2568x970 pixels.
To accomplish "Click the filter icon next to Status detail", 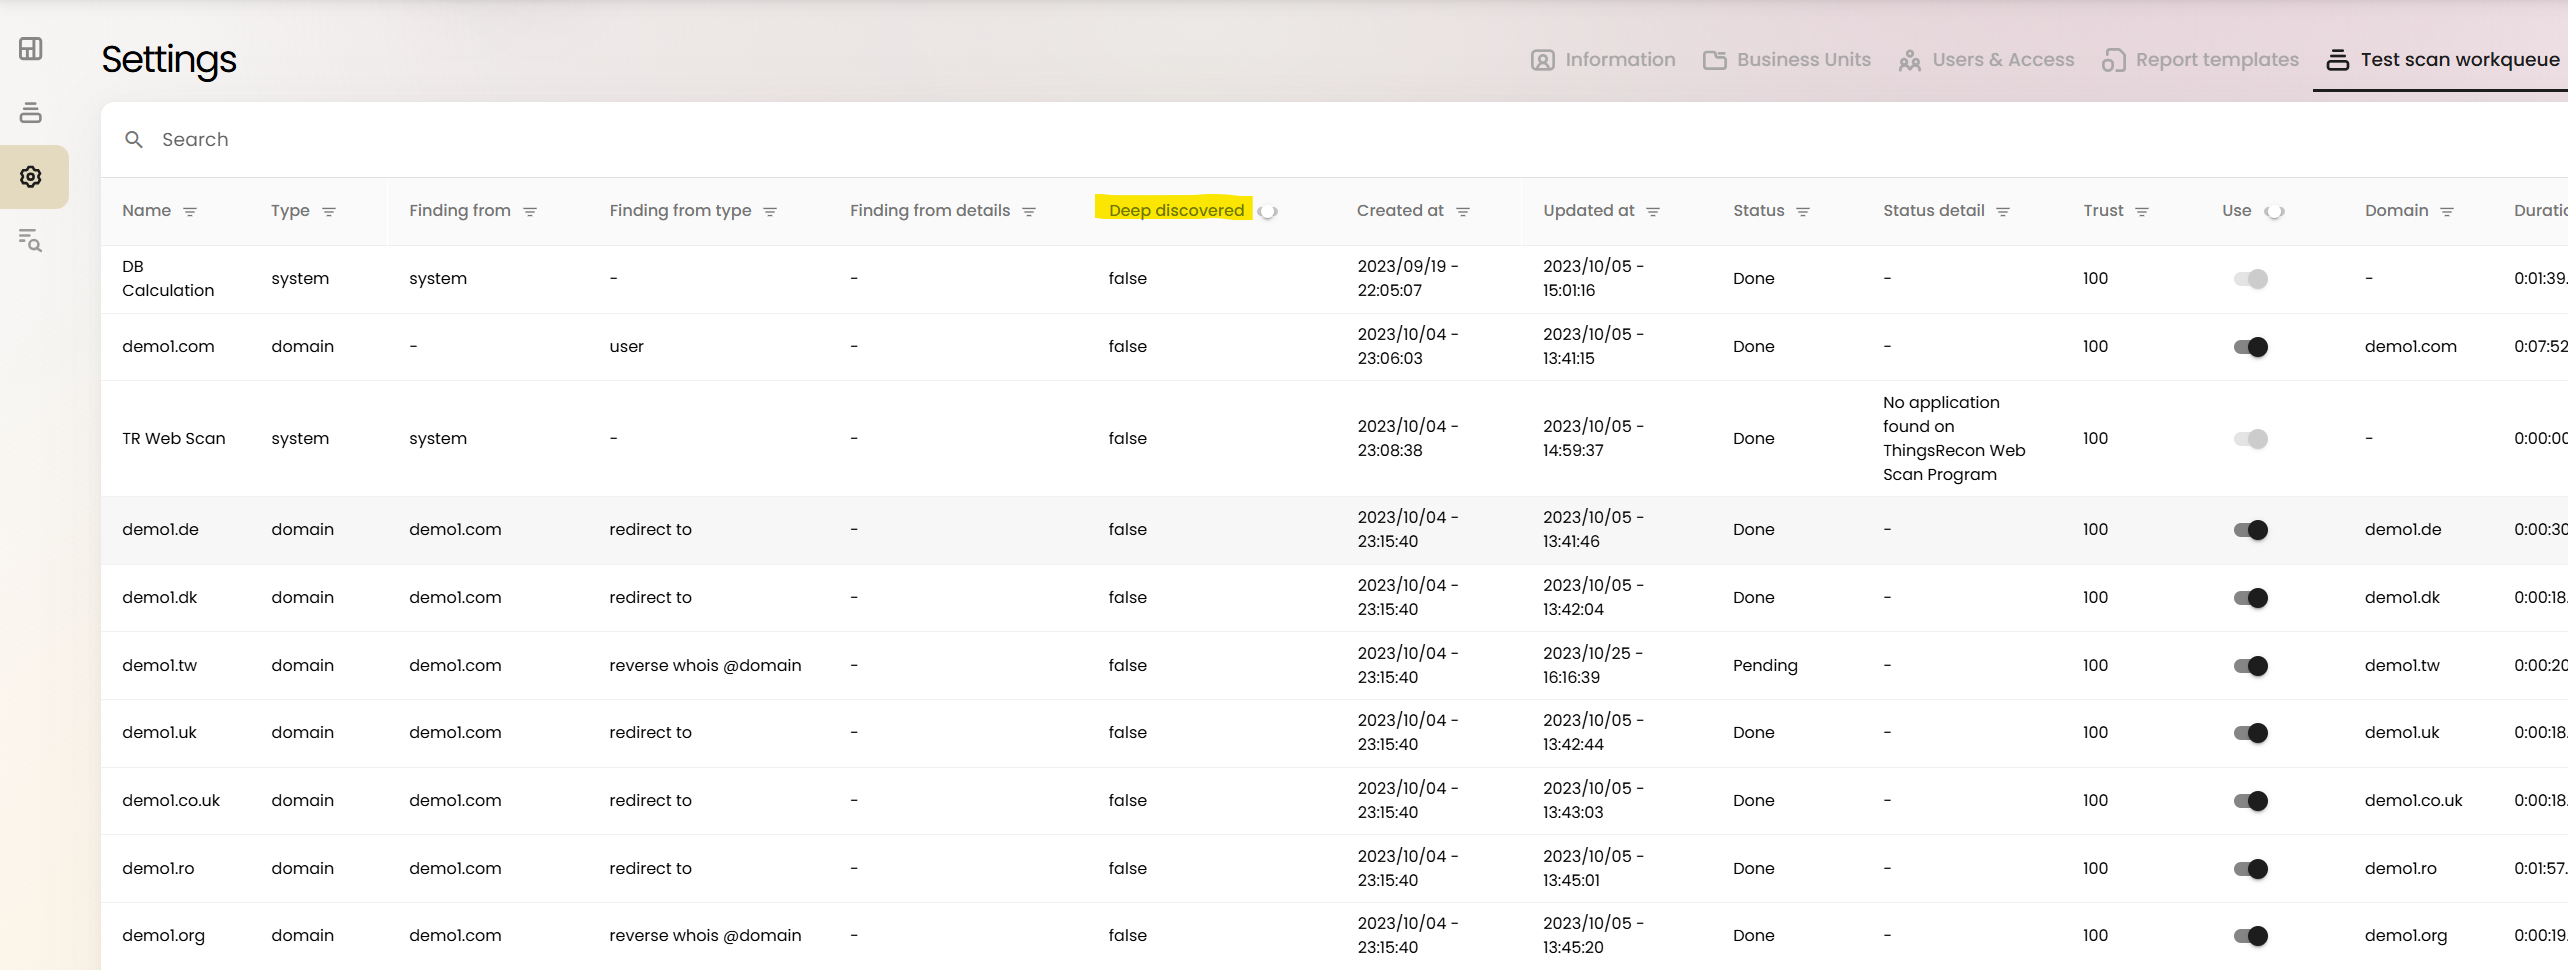I will pos(2003,211).
